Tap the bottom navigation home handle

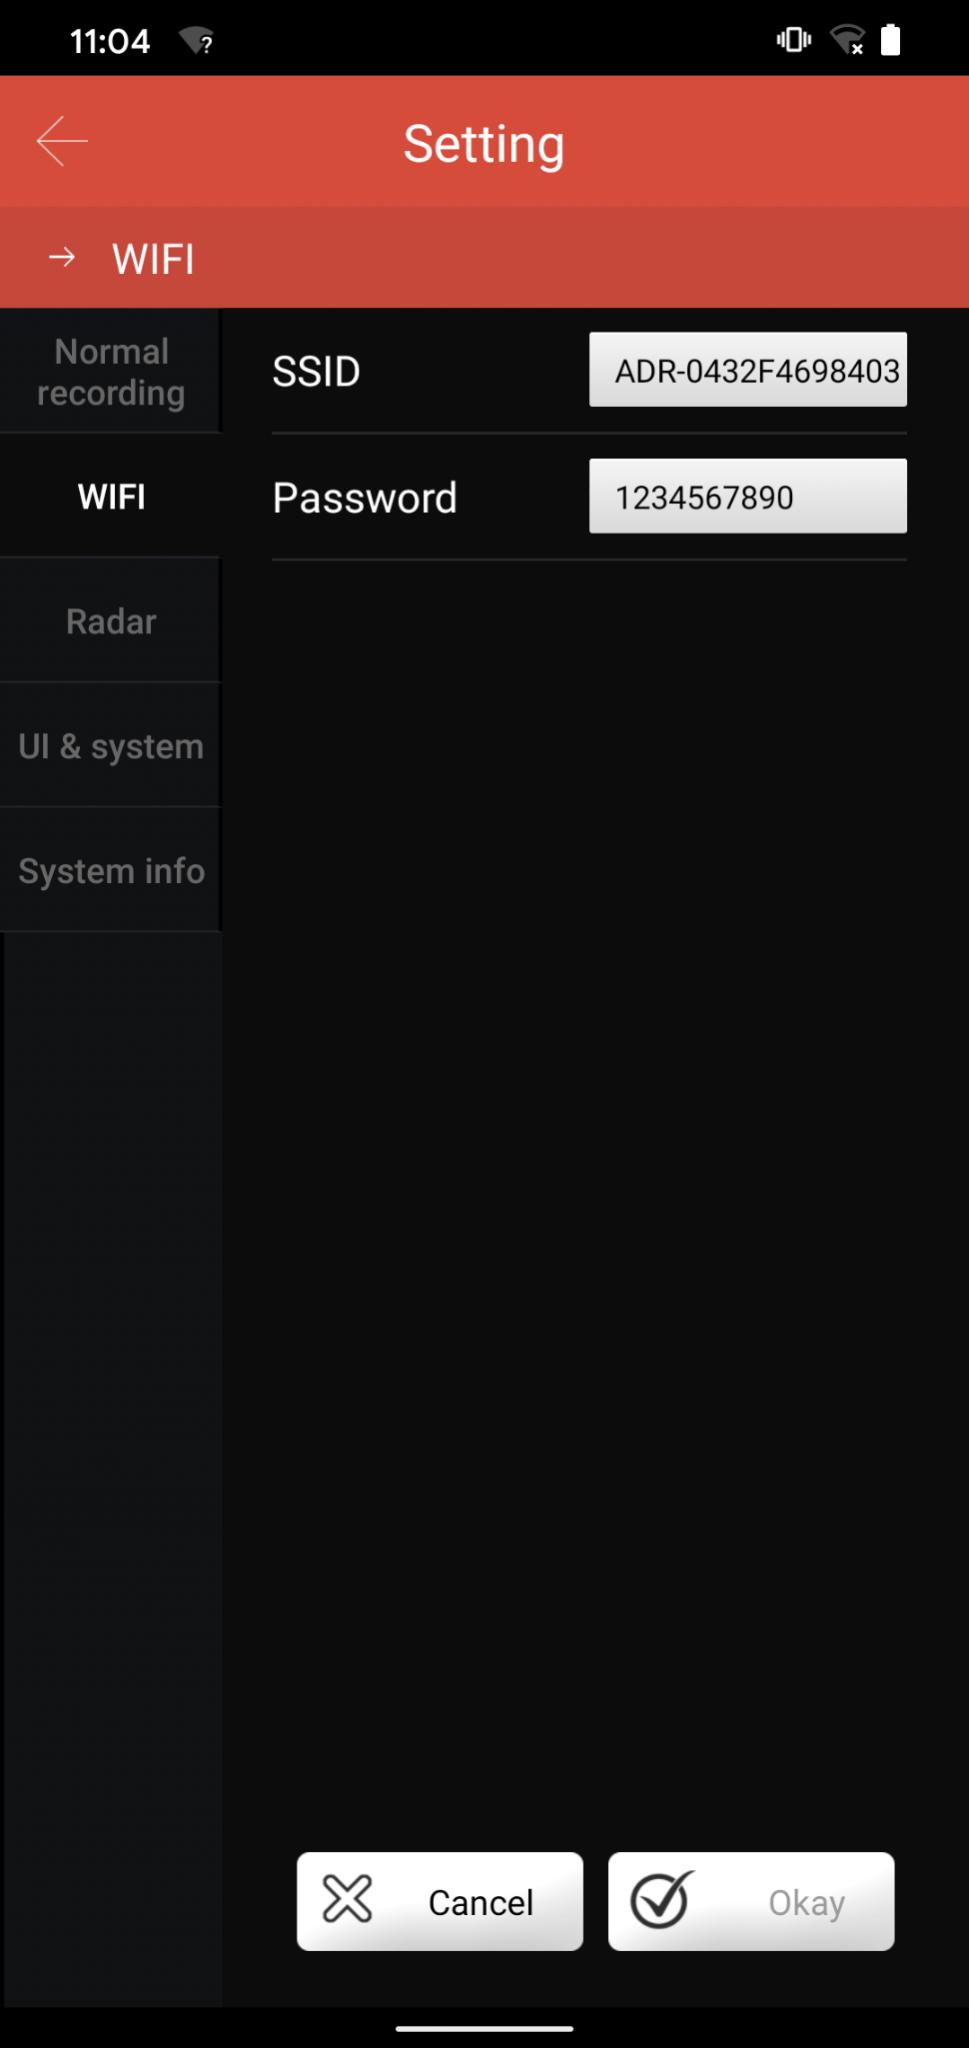(484, 2029)
